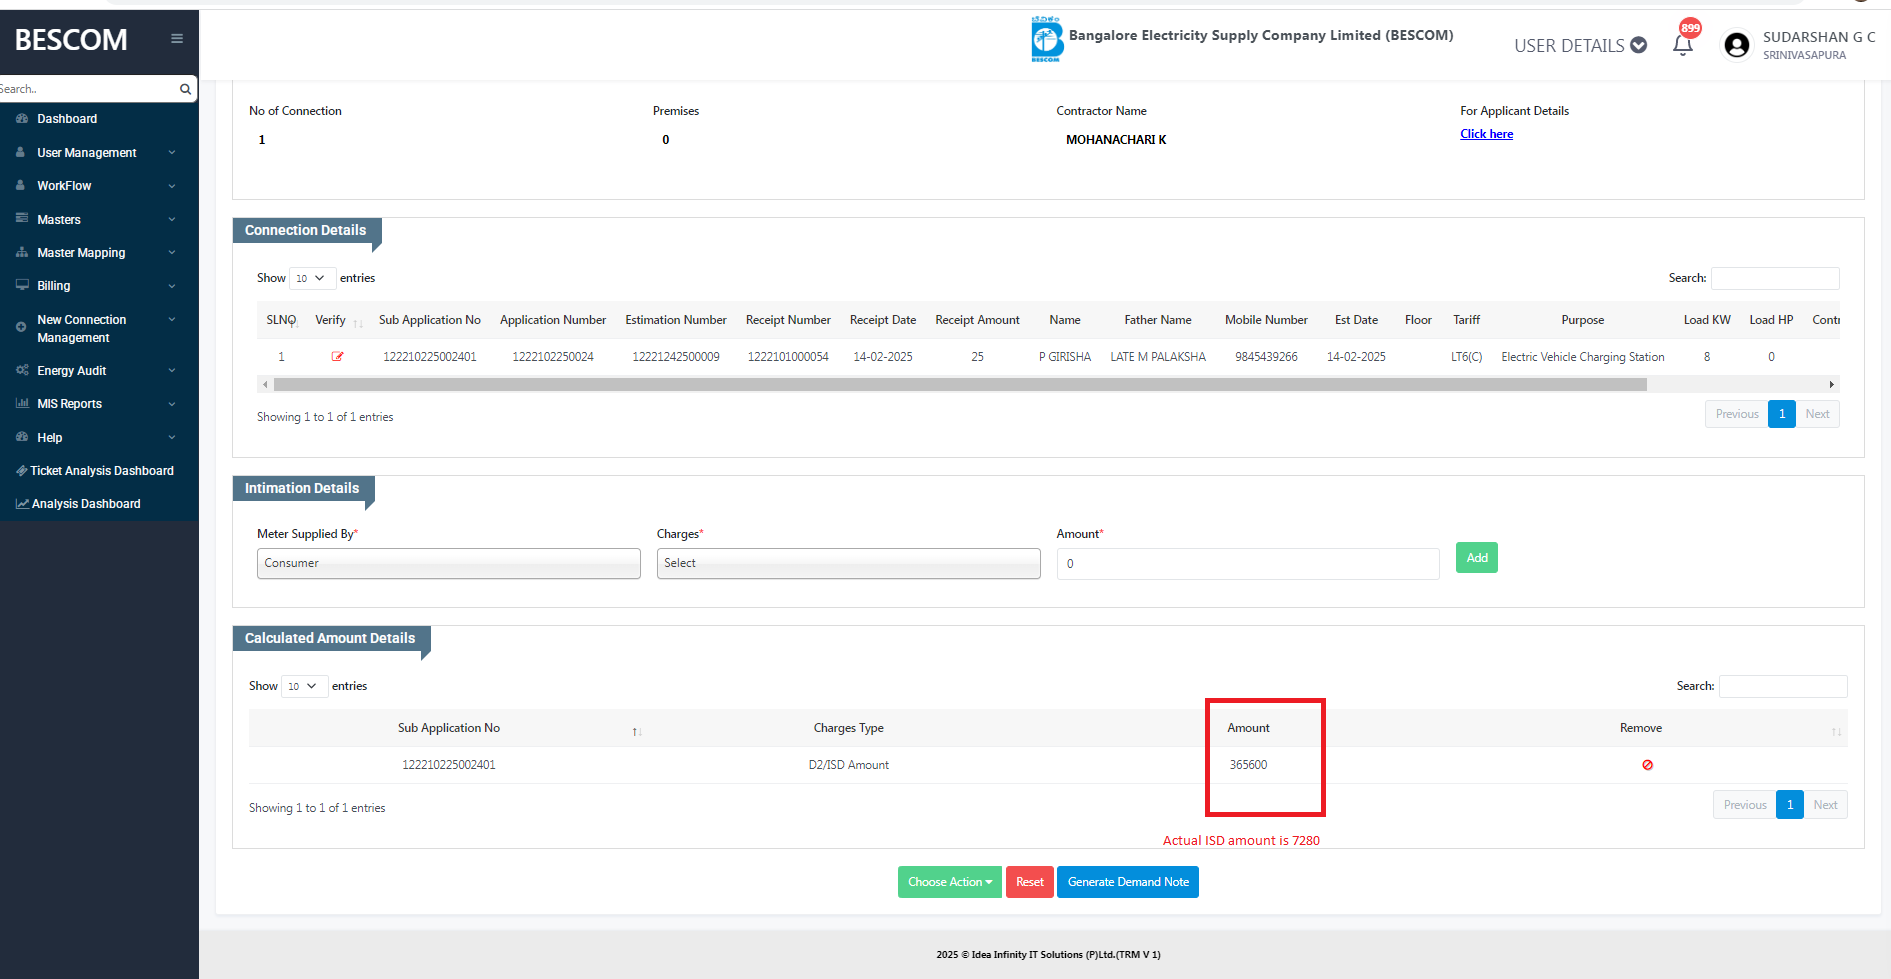Open New Connection Management menu item
Image resolution: width=1891 pixels, height=979 pixels.
click(x=82, y=328)
